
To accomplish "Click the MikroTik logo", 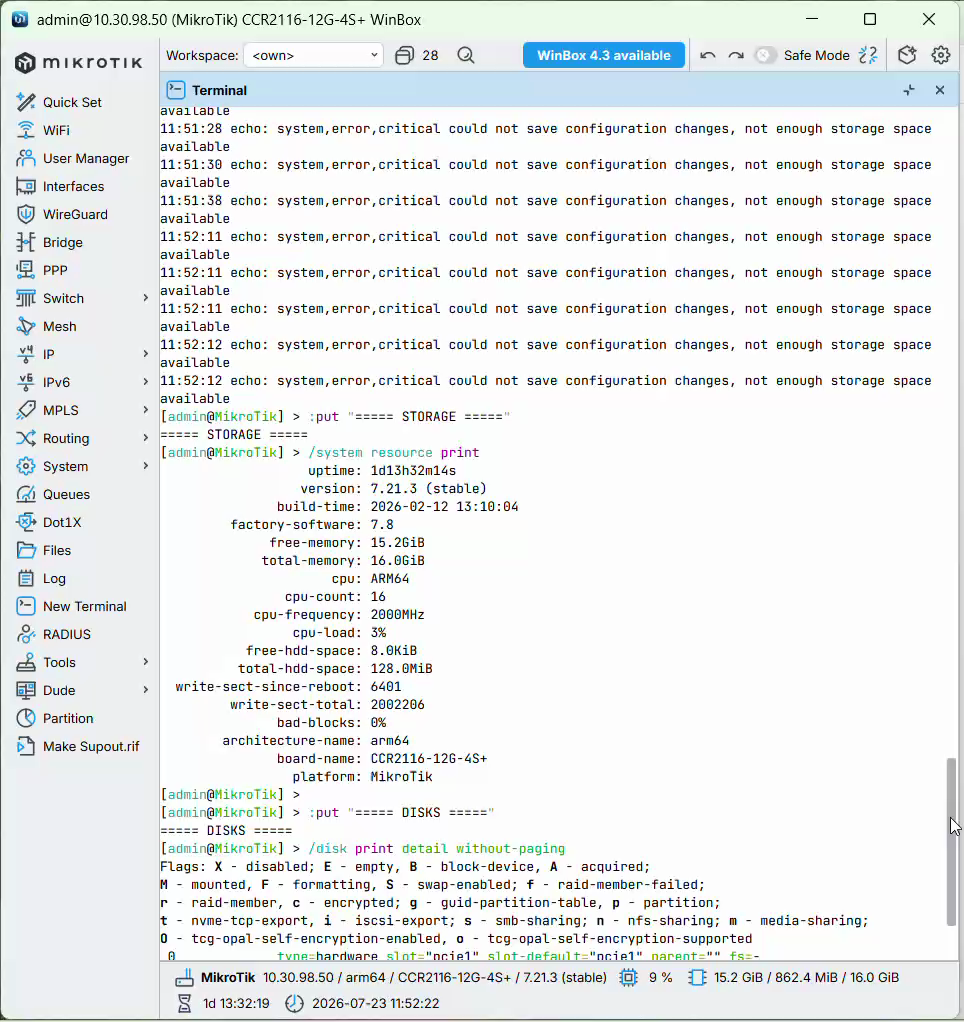I will (78, 63).
